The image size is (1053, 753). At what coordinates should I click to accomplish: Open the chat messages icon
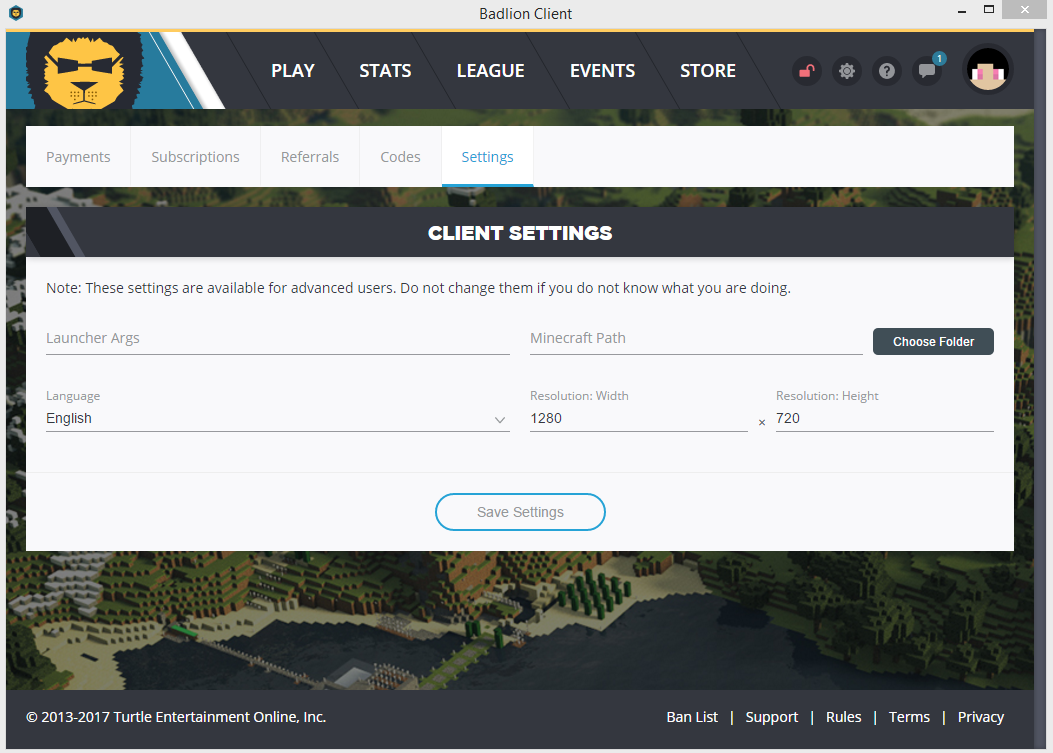tap(927, 71)
